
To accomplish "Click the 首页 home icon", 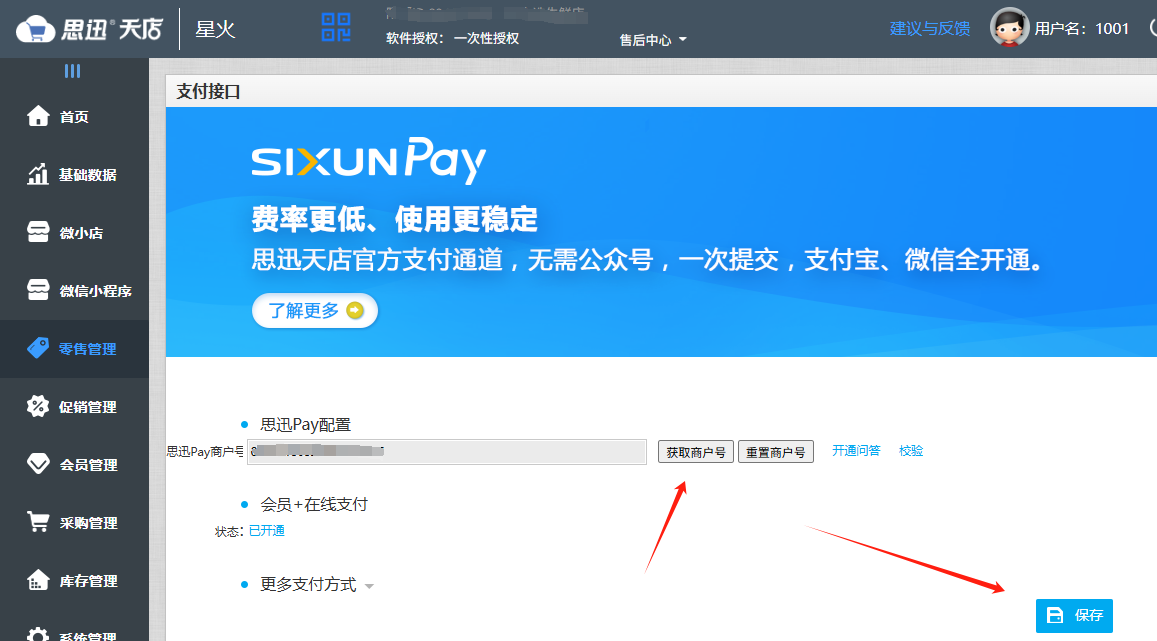I will 38,116.
